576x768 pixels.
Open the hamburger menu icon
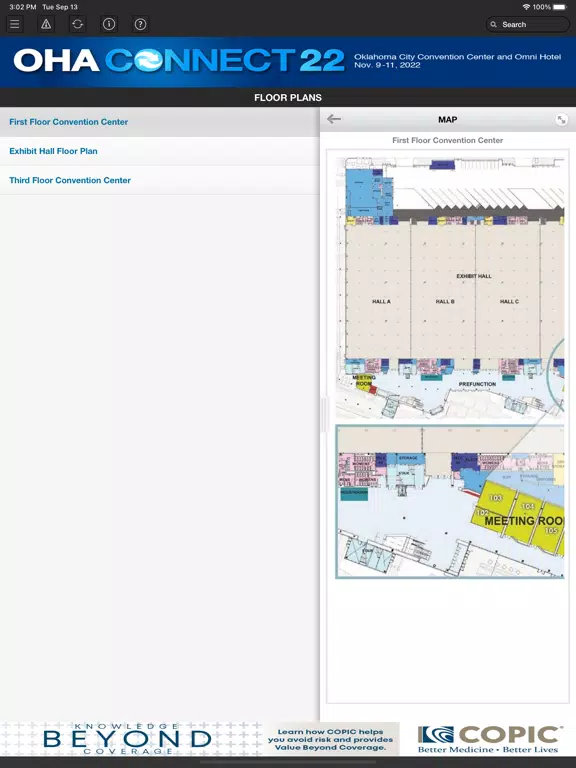pyautogui.click(x=15, y=24)
